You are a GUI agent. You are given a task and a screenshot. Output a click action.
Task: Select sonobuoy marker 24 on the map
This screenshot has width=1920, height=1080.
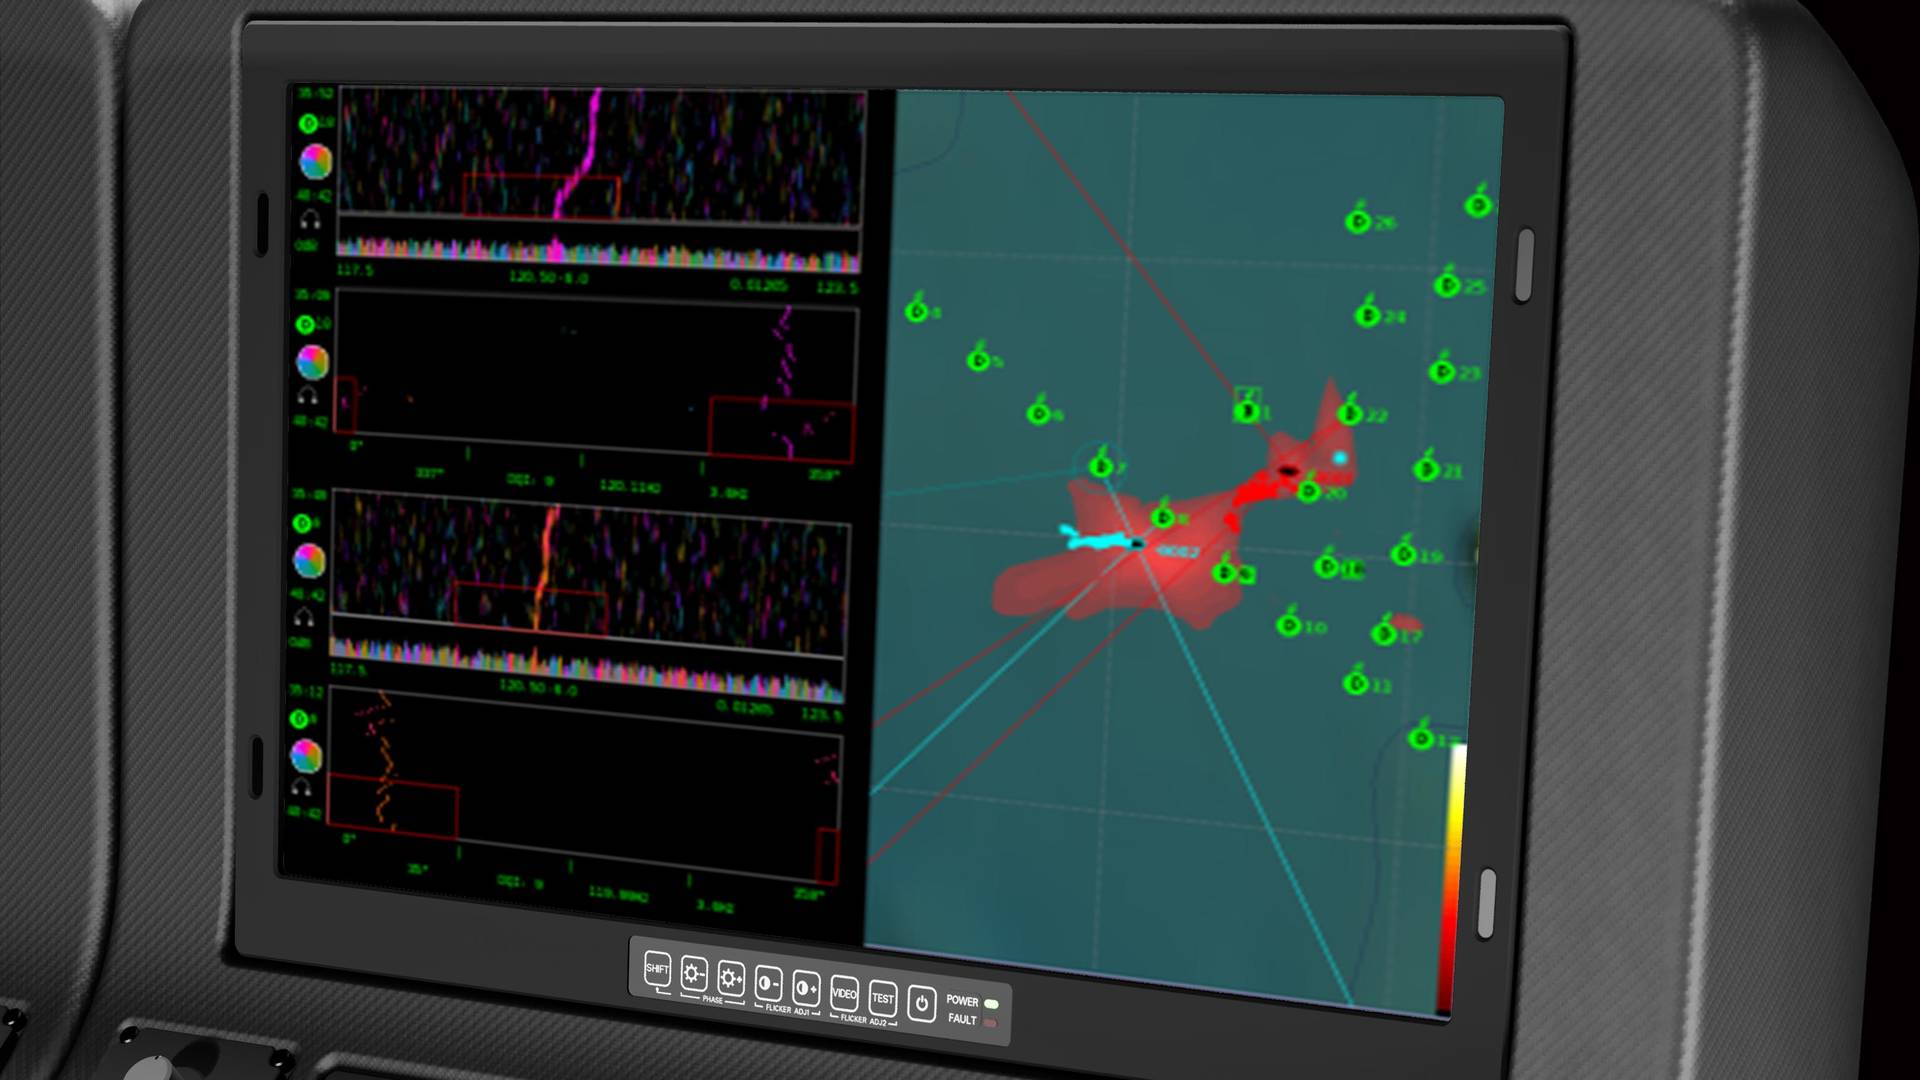click(1367, 314)
